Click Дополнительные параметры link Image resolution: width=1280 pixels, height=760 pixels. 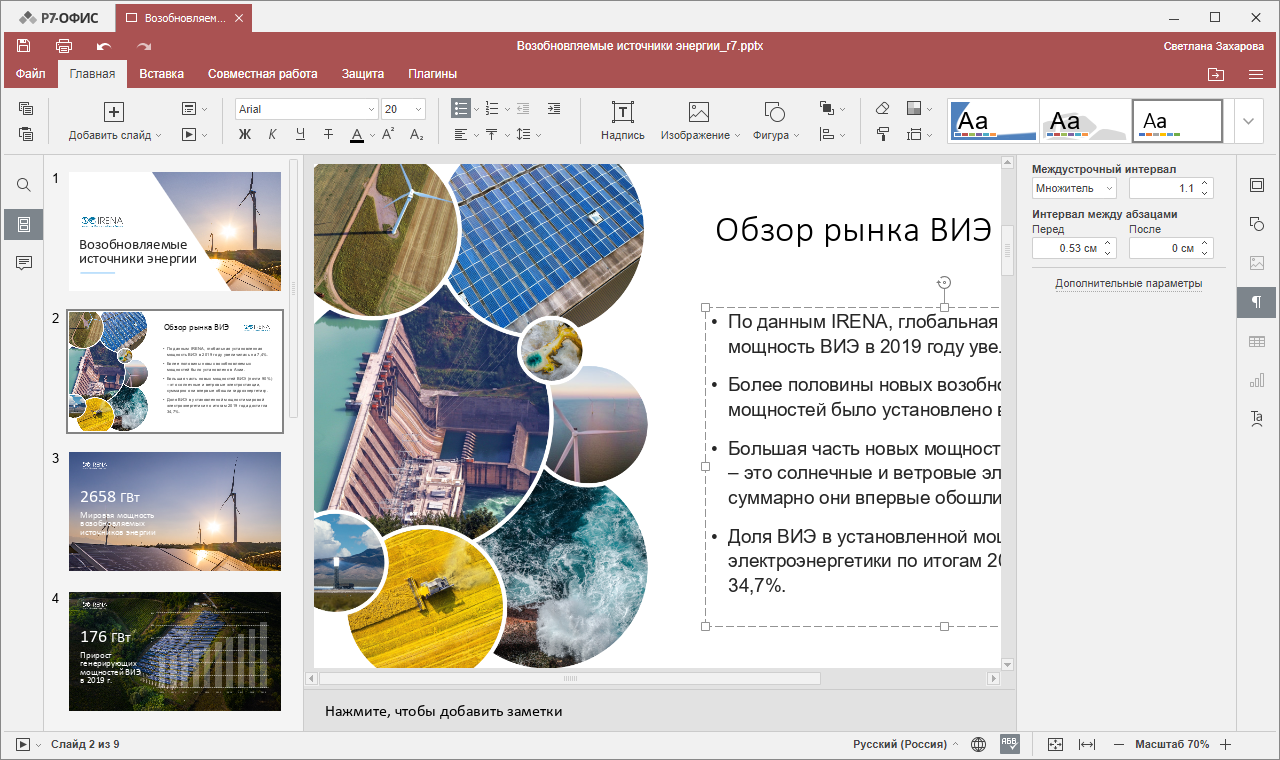pyautogui.click(x=1128, y=284)
